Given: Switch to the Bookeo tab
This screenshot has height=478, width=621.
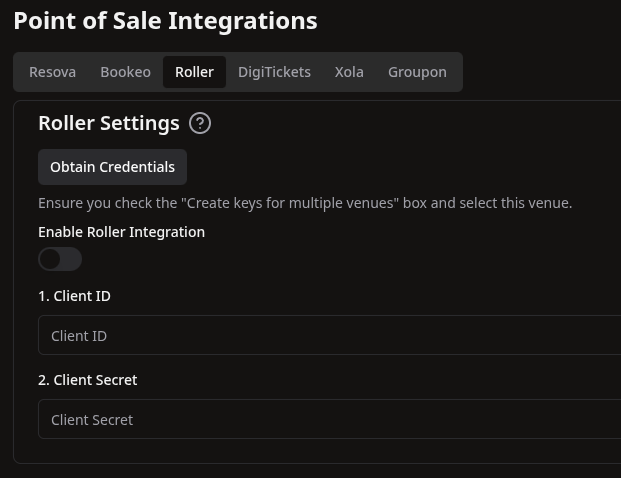Looking at the screenshot, I should pyautogui.click(x=126, y=72).
